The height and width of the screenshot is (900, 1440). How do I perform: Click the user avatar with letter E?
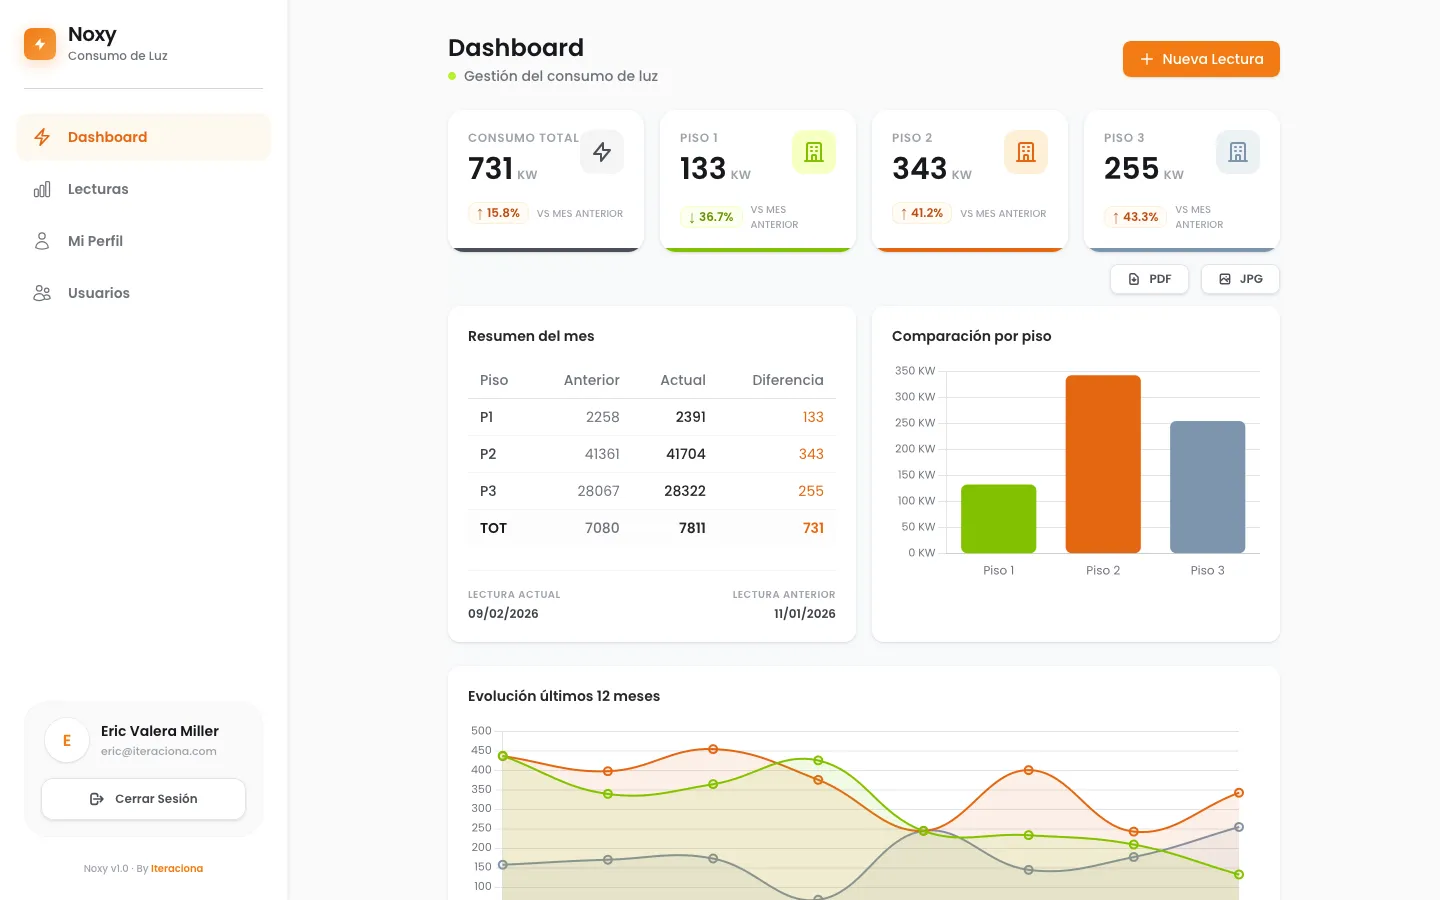[x=67, y=741]
